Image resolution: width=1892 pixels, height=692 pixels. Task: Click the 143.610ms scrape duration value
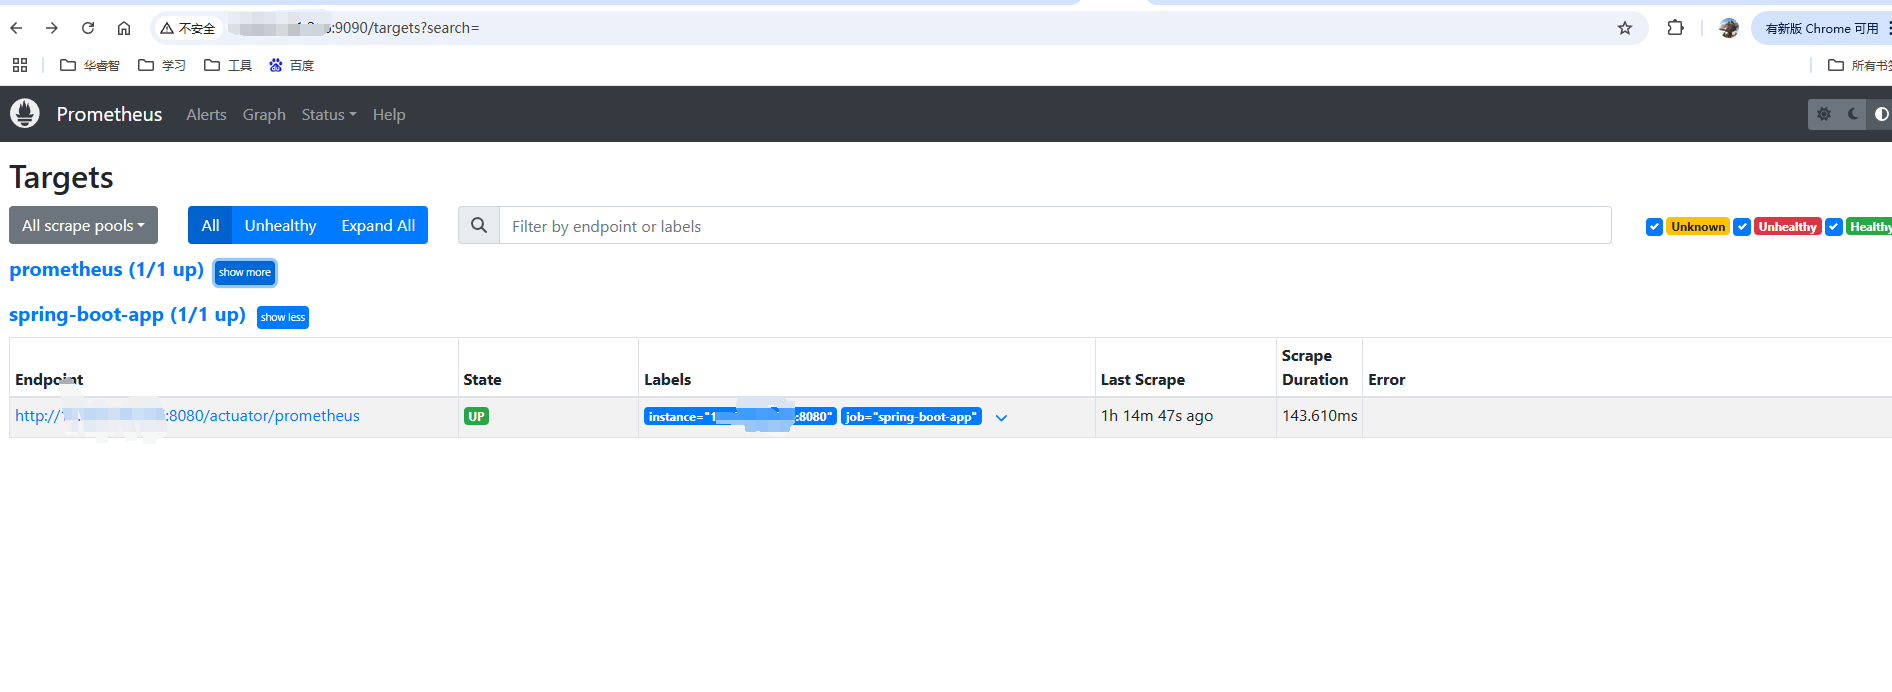click(1320, 416)
